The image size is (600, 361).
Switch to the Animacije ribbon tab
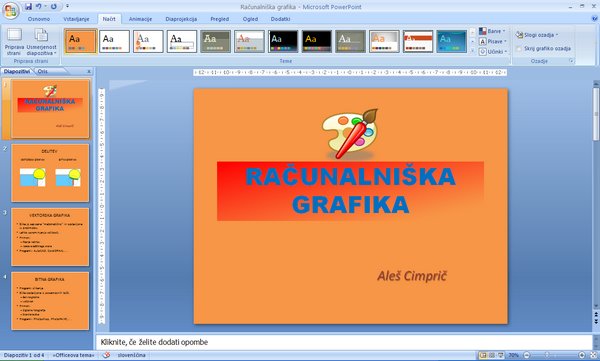pyautogui.click(x=140, y=19)
